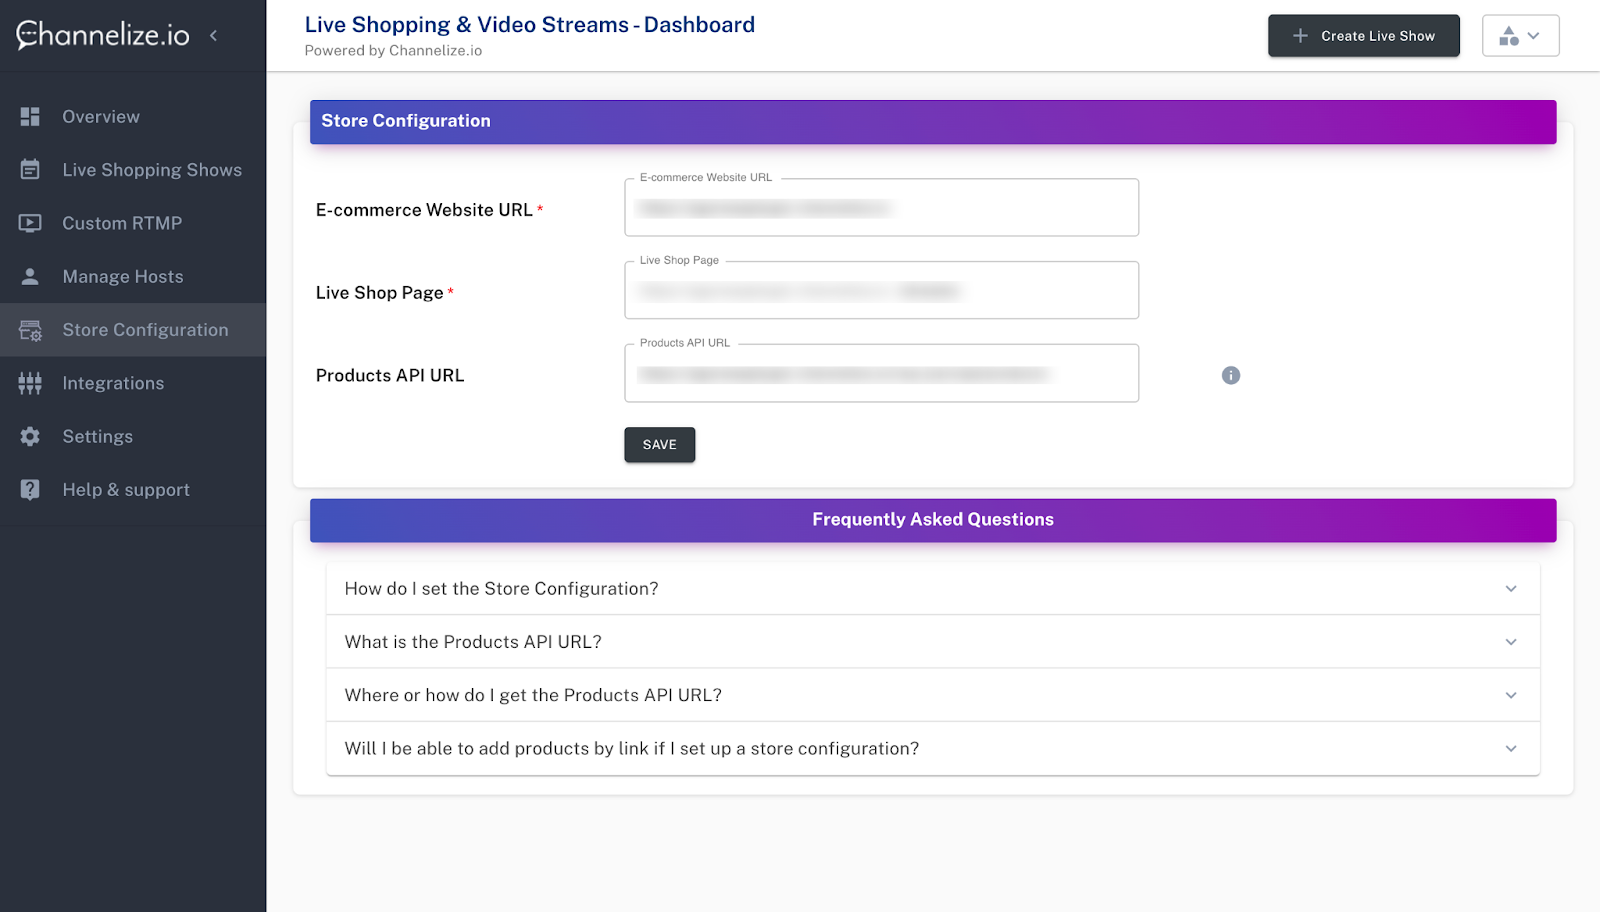The height and width of the screenshot is (912, 1600).
Task: Expand 'How do I set the Store Configuration?'
Action: pyautogui.click(x=933, y=589)
